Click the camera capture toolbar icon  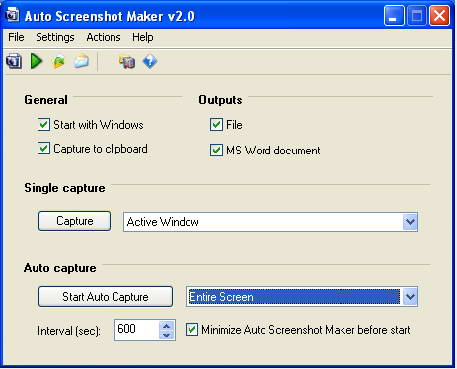[14, 61]
